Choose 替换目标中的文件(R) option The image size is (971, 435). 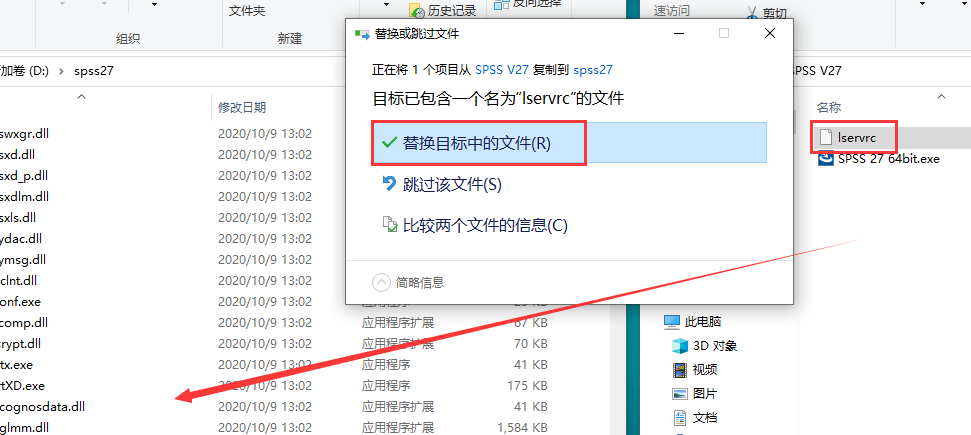click(x=477, y=143)
